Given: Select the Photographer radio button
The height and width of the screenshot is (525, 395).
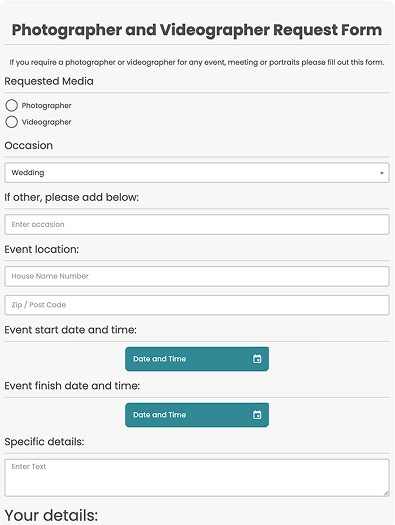Looking at the screenshot, I should (11, 105).
